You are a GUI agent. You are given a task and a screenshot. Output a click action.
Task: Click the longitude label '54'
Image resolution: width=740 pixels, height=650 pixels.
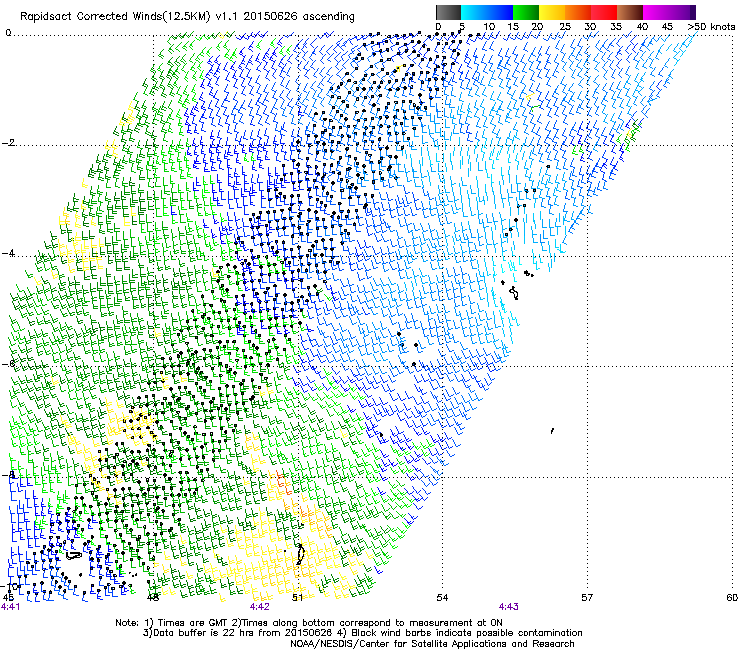point(442,598)
